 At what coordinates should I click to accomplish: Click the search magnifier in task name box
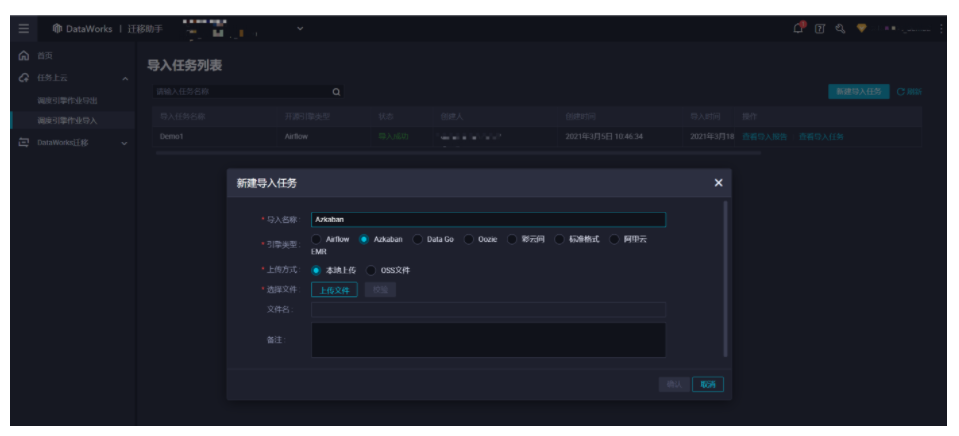(x=336, y=92)
